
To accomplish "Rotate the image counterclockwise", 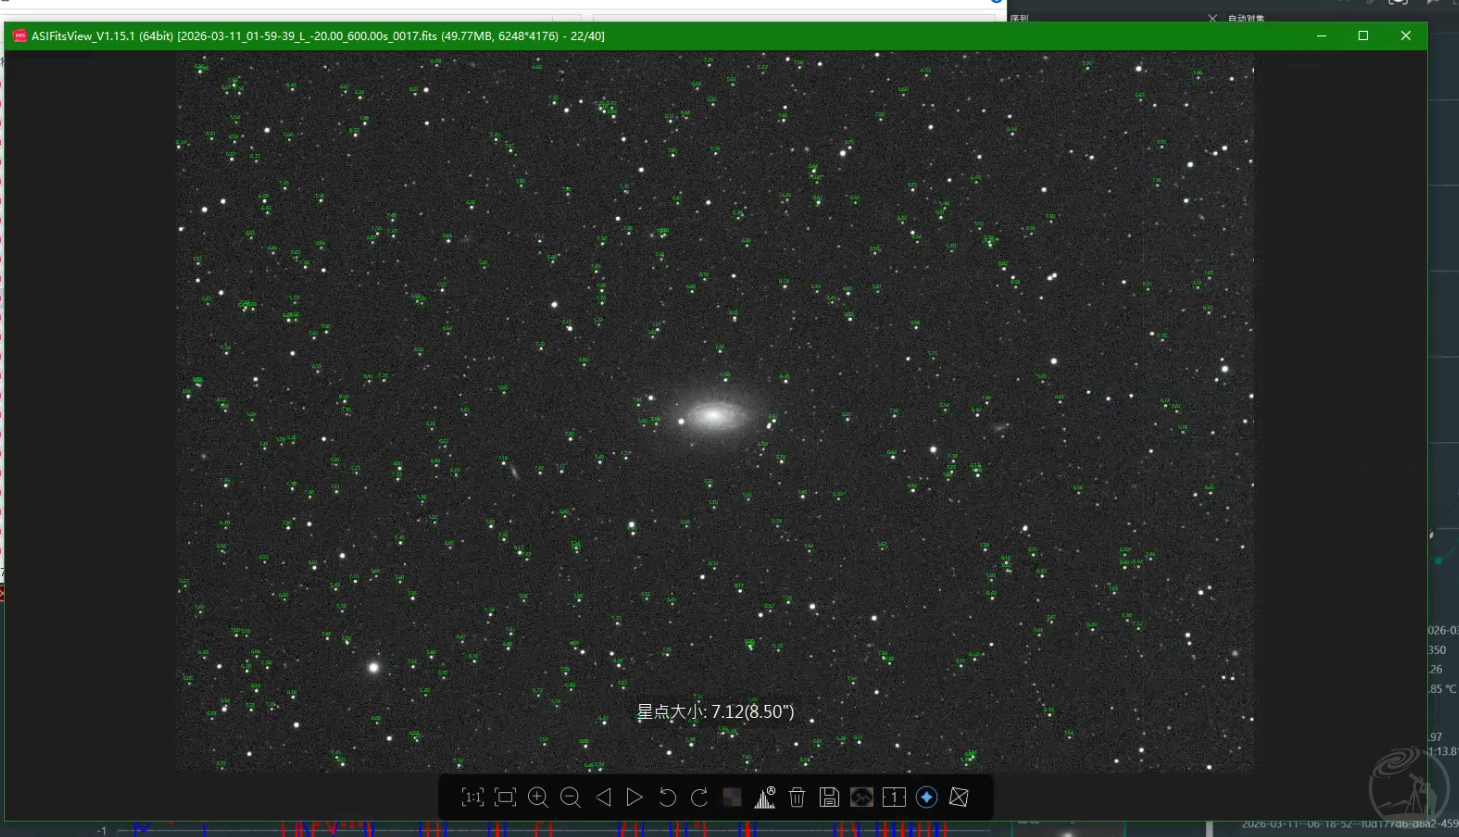I will point(667,797).
